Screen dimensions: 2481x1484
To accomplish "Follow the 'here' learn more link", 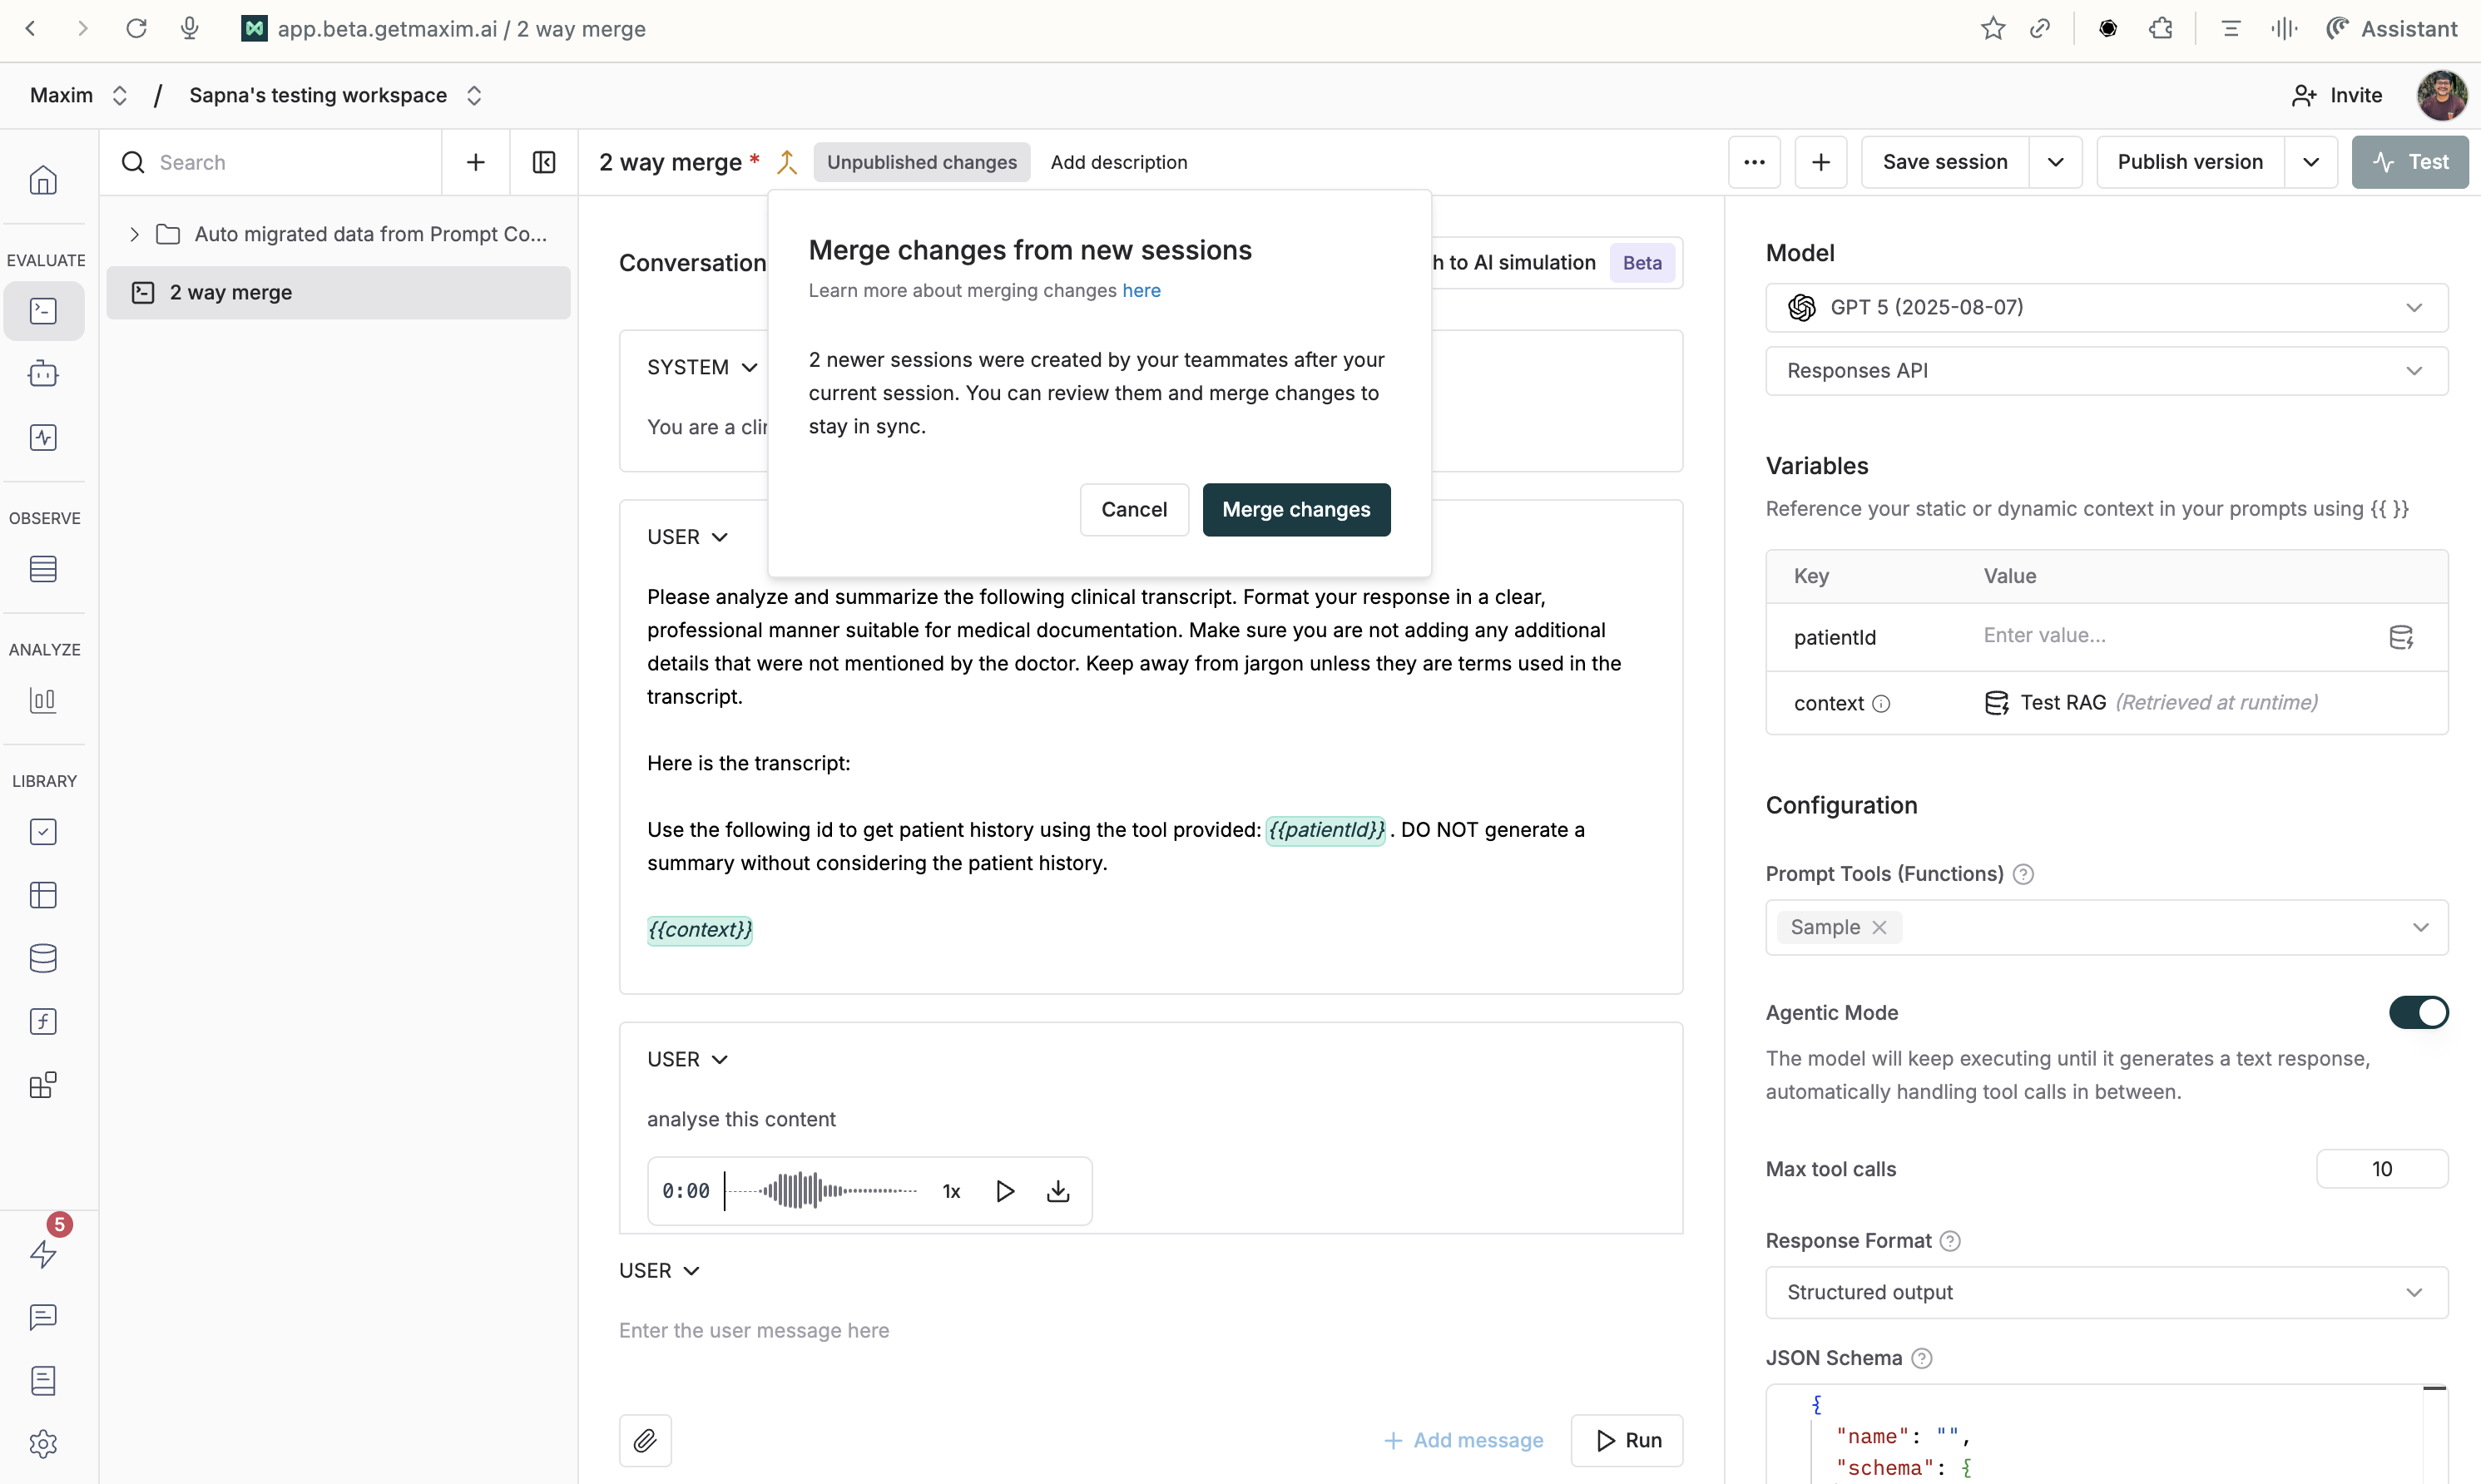I will click(1141, 290).
